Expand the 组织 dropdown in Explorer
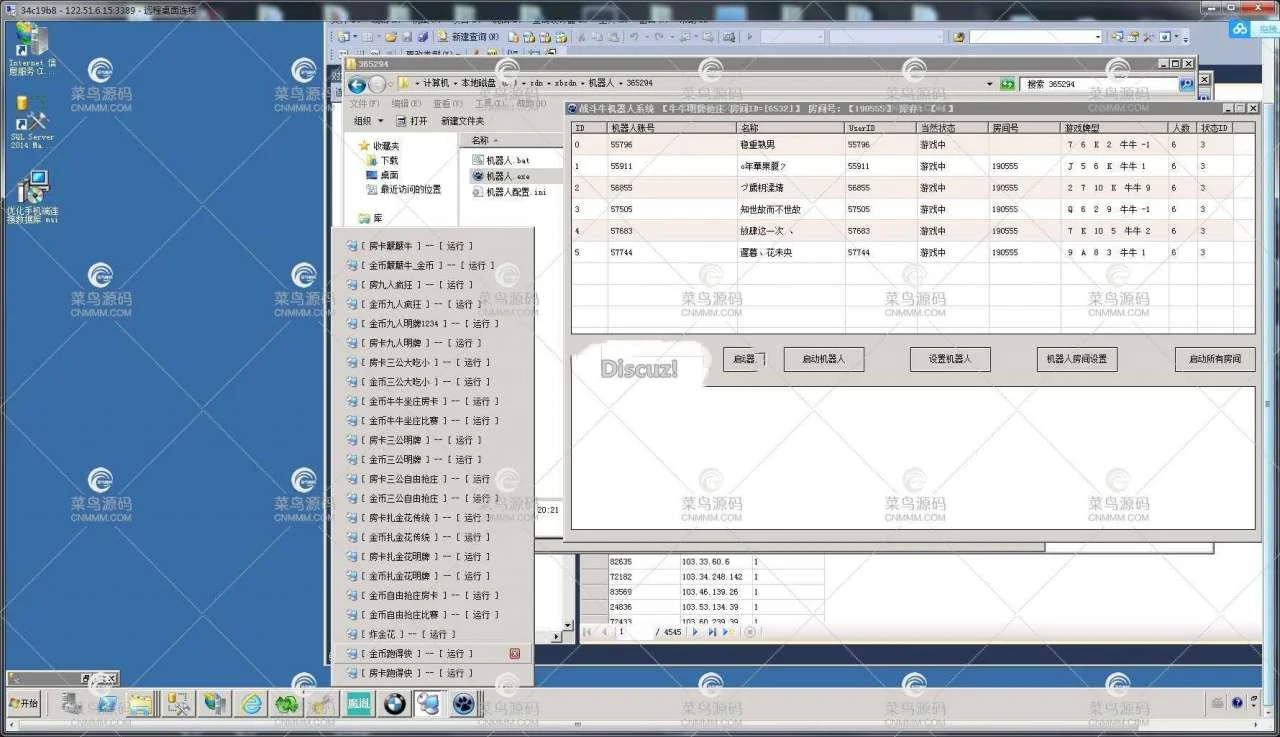 click(369, 121)
